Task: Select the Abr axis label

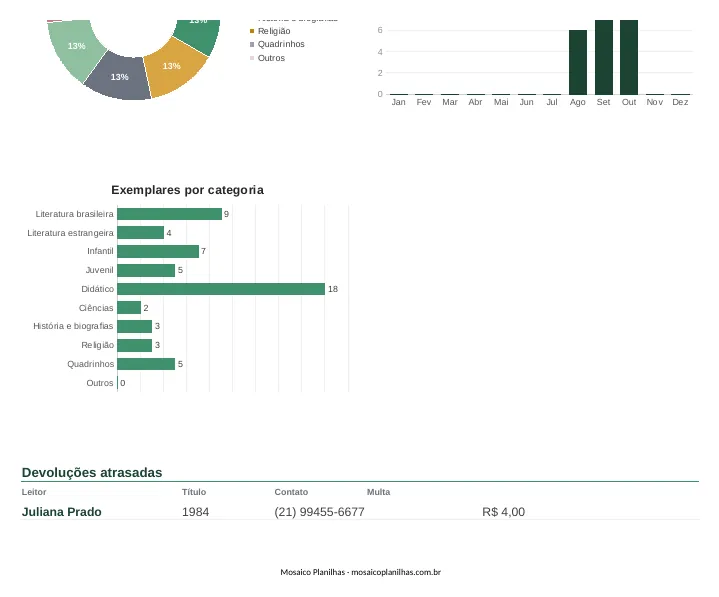Action: coord(475,102)
